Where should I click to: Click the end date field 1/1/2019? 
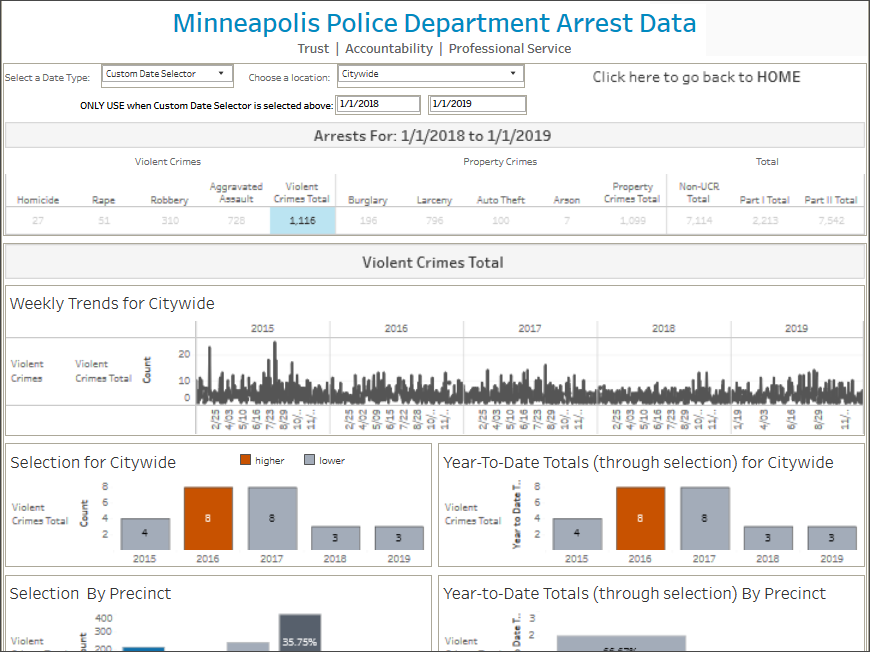tap(477, 104)
